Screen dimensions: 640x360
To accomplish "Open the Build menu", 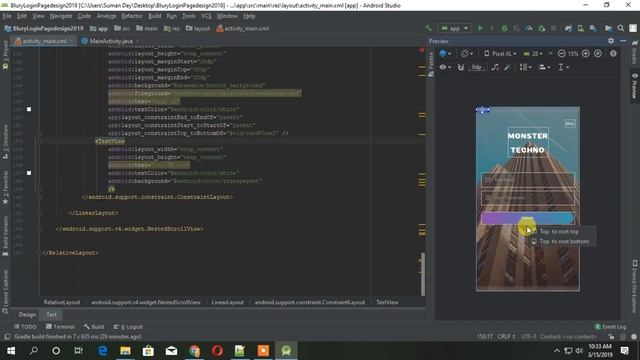I will 154,16.
